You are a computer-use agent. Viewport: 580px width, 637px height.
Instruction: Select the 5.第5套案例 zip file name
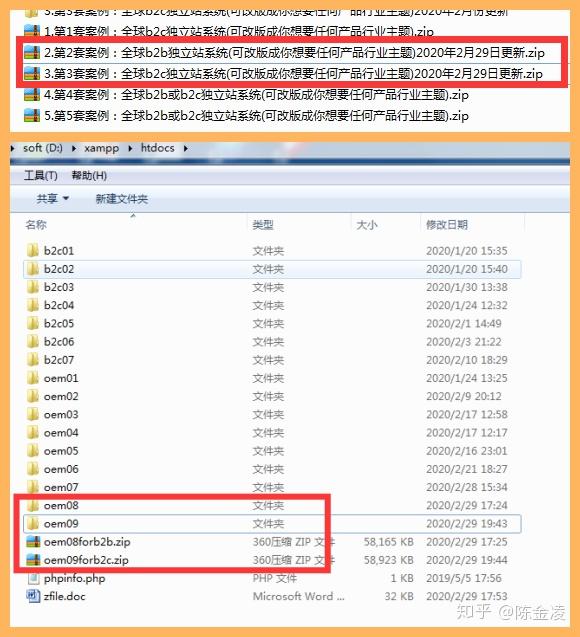pos(256,116)
